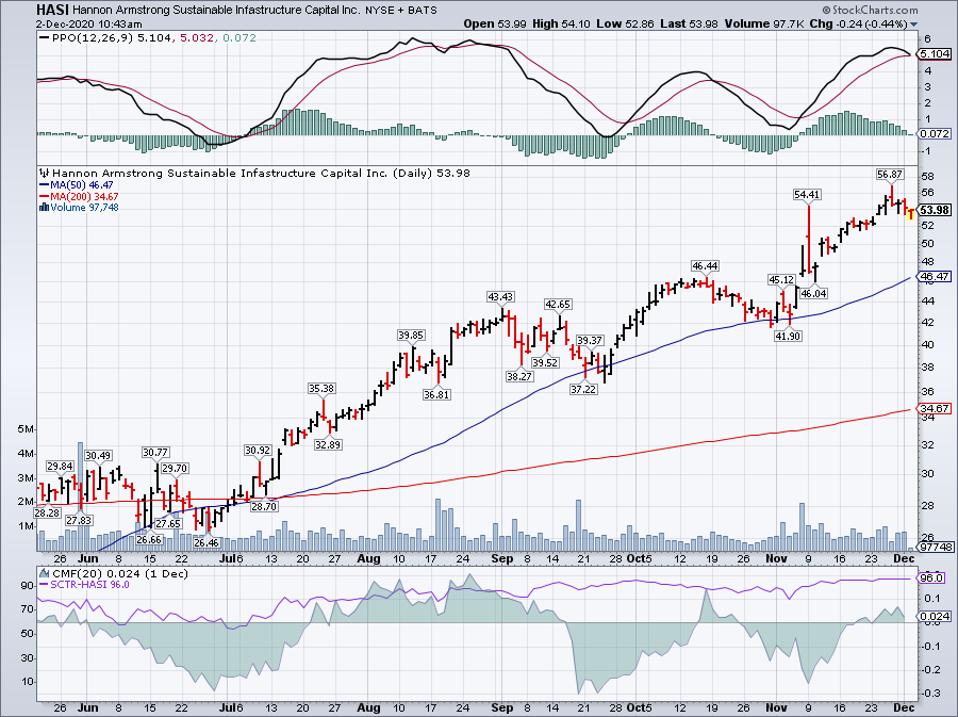Click the CMF(20) area icon in the legend
This screenshot has height=717, width=958.
coord(44,573)
